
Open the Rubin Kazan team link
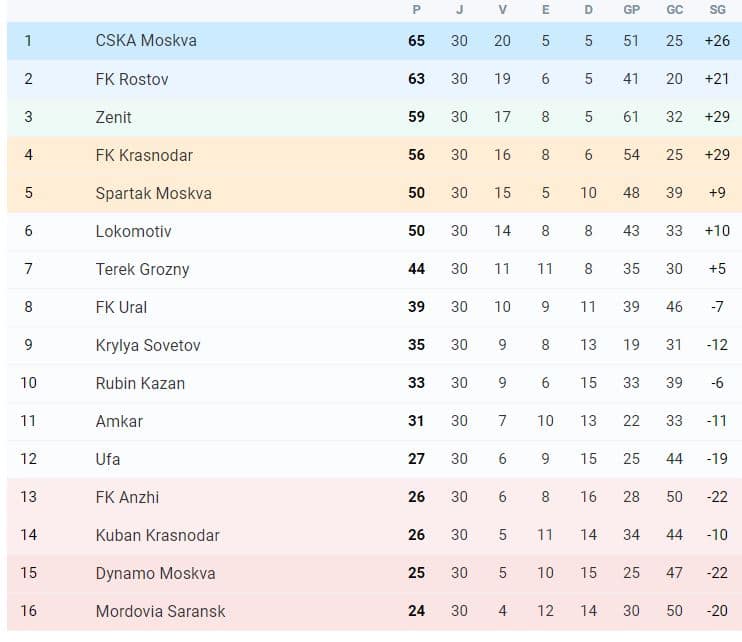coord(140,383)
